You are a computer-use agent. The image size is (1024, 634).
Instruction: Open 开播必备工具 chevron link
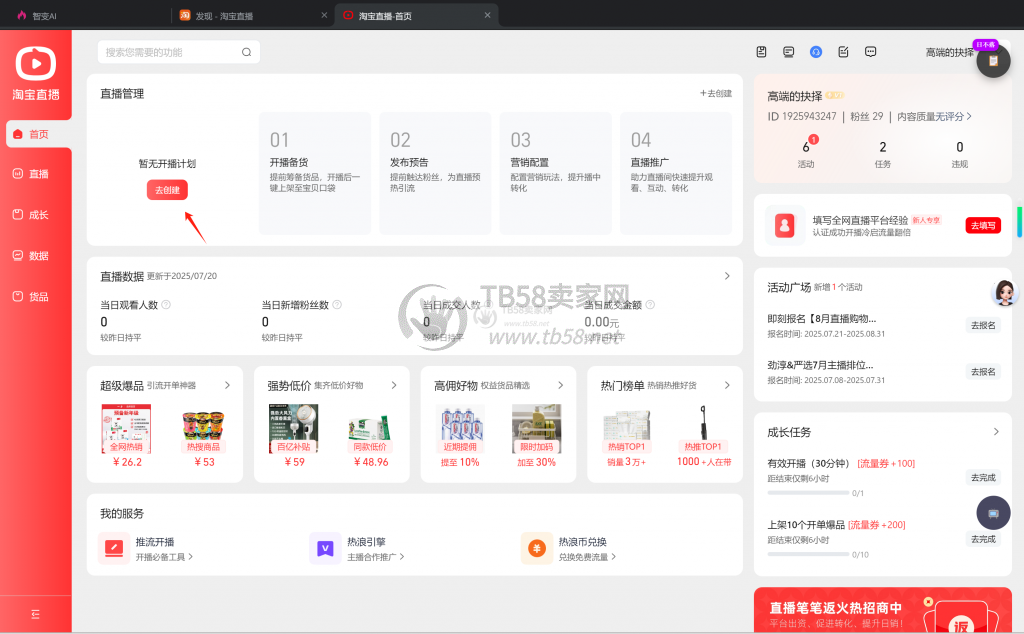pyautogui.click(x=164, y=557)
